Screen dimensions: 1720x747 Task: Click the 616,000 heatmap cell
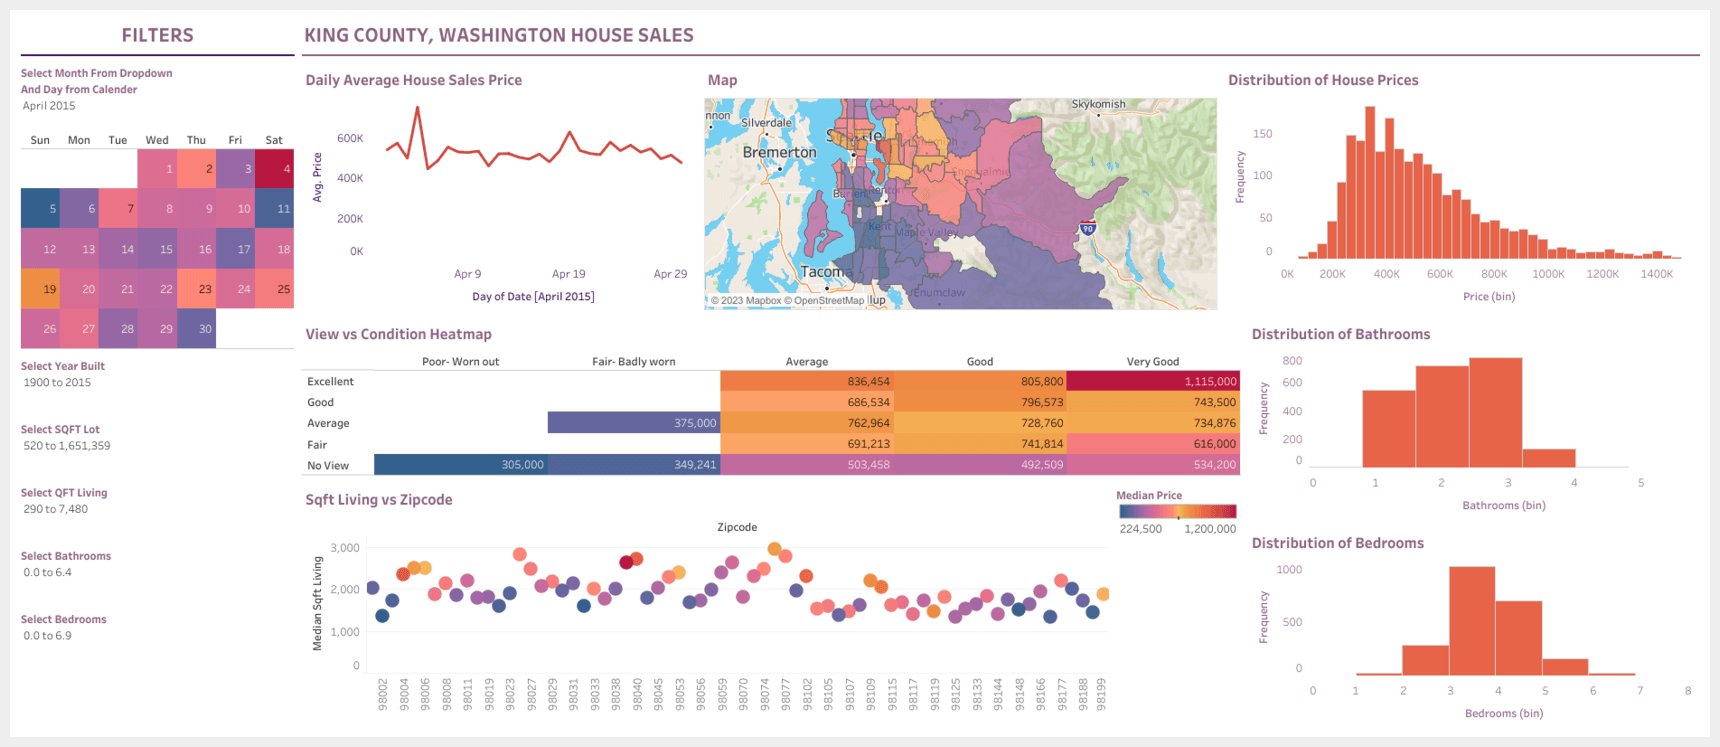1153,444
